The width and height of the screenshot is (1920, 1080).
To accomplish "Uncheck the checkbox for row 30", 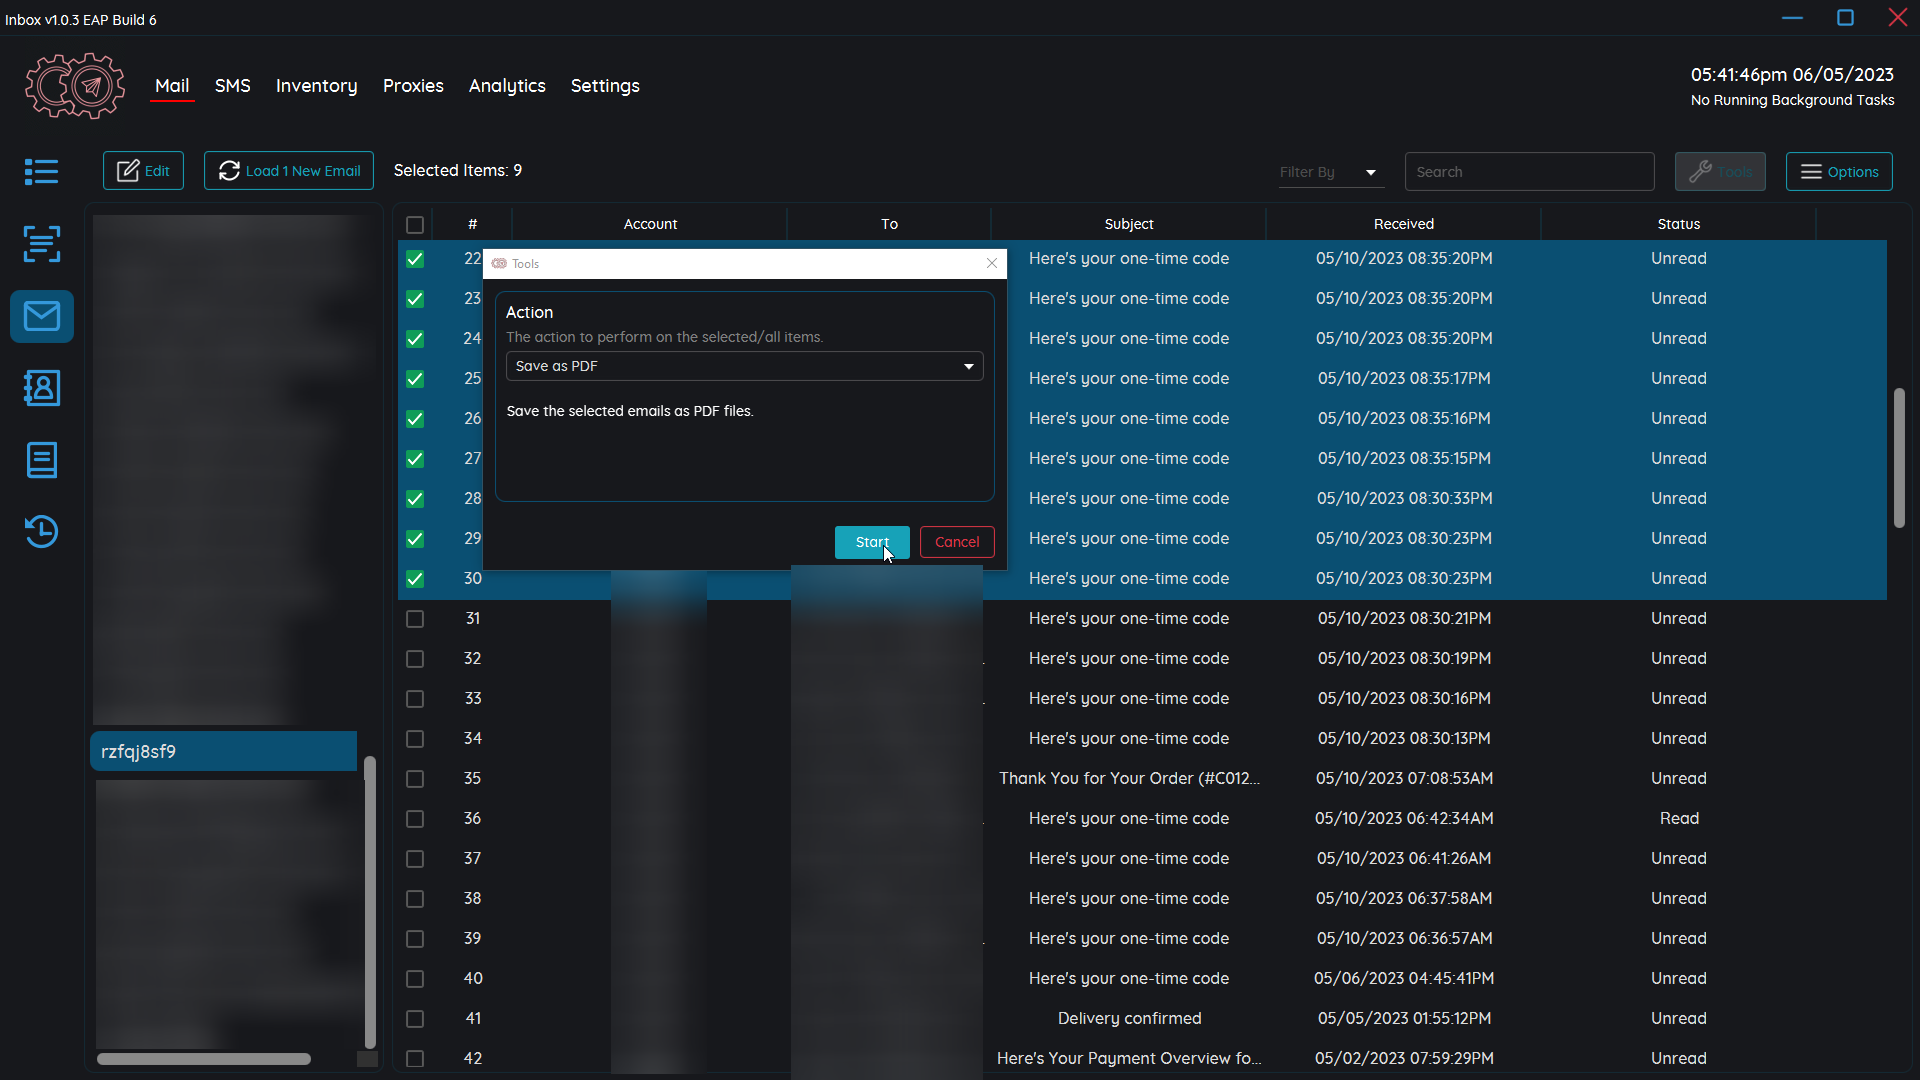I will [415, 579].
